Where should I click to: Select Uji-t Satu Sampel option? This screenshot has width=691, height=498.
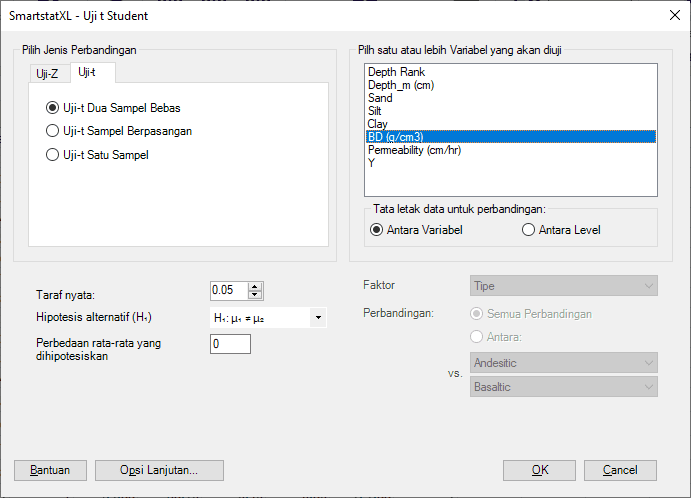tap(52, 155)
